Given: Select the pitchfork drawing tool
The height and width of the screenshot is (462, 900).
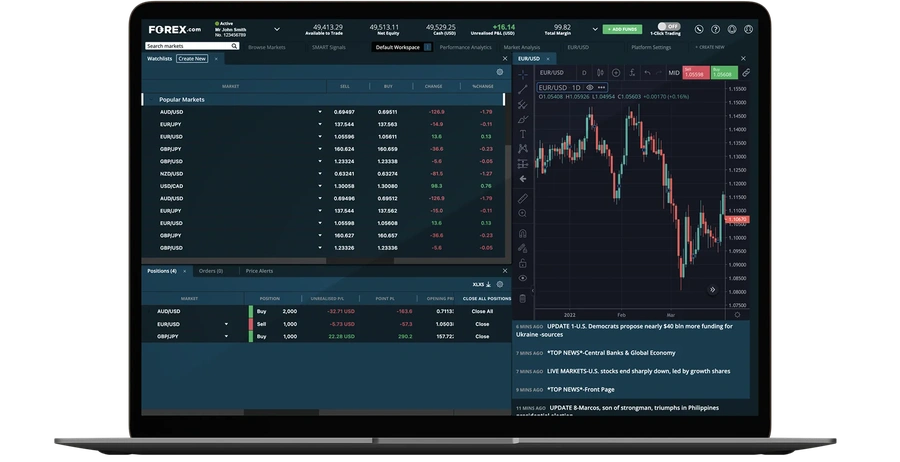Looking at the screenshot, I should [522, 104].
